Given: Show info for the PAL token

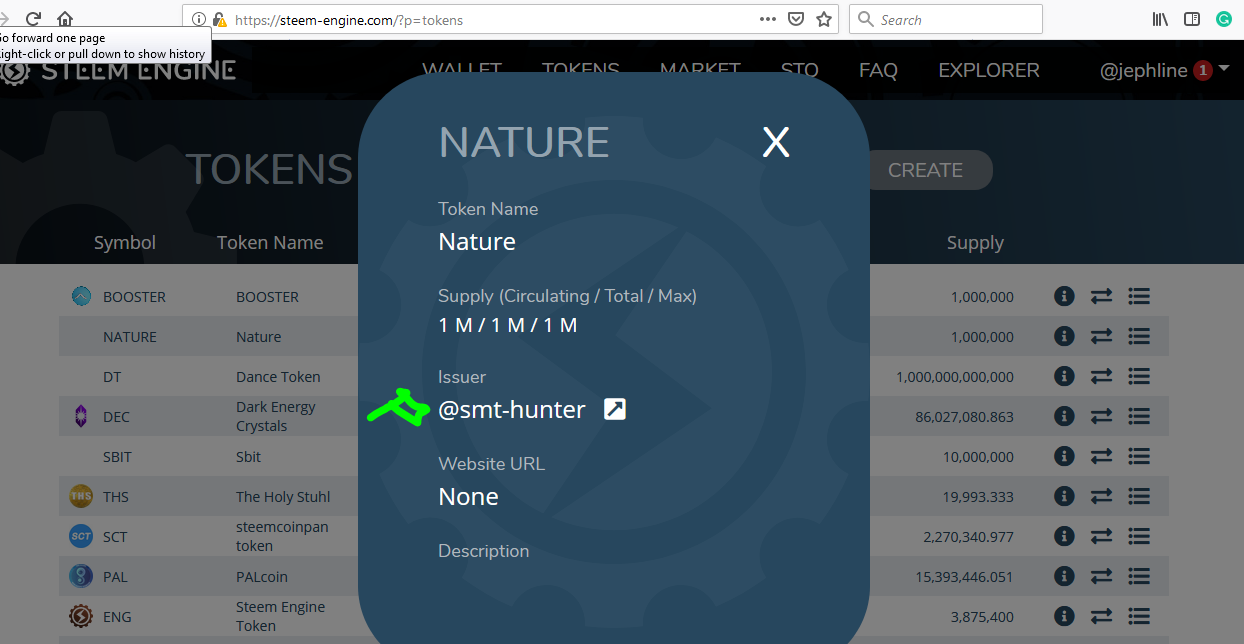Looking at the screenshot, I should coord(1065,576).
